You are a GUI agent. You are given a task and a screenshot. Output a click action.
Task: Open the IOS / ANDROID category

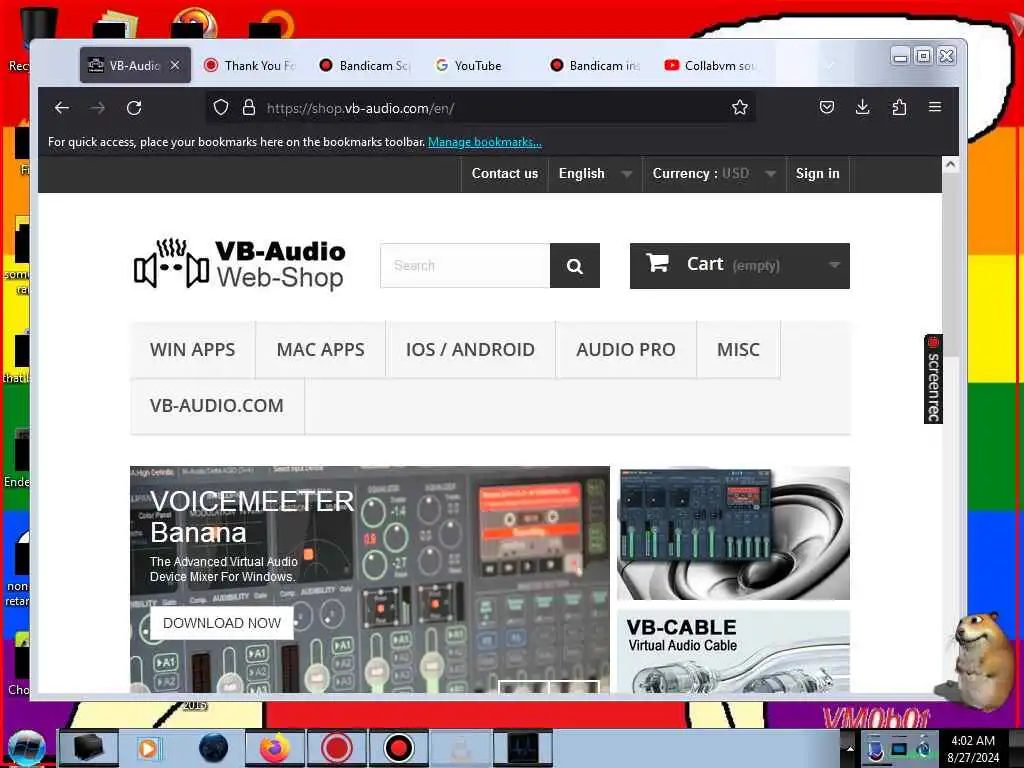tap(470, 350)
